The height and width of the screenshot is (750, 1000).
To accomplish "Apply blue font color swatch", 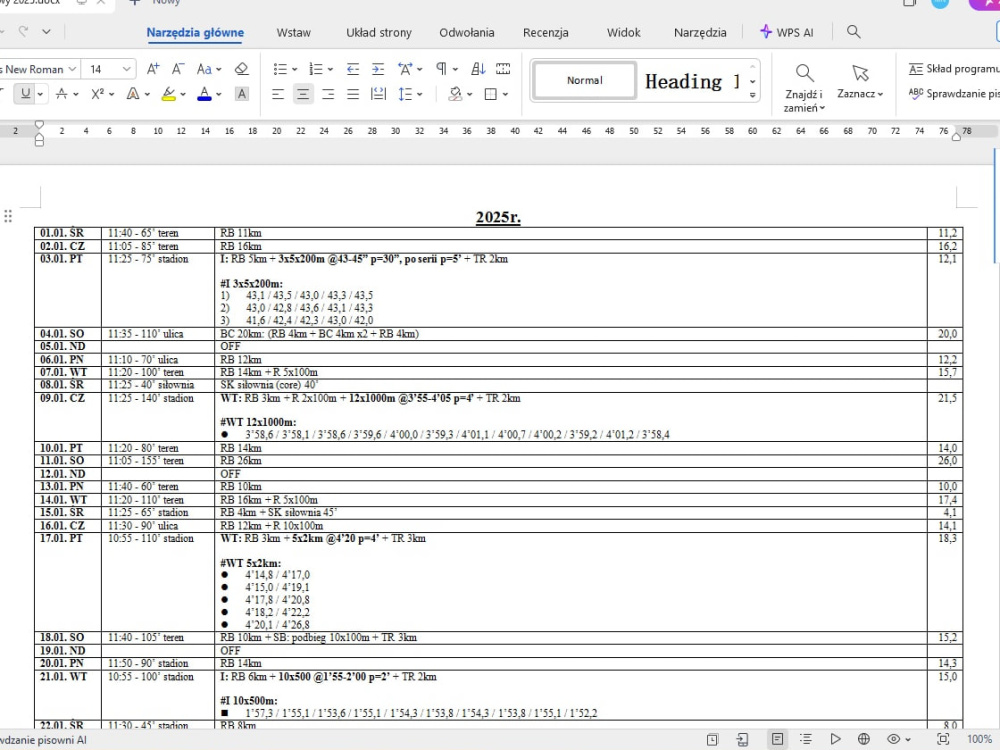I will [x=204, y=94].
